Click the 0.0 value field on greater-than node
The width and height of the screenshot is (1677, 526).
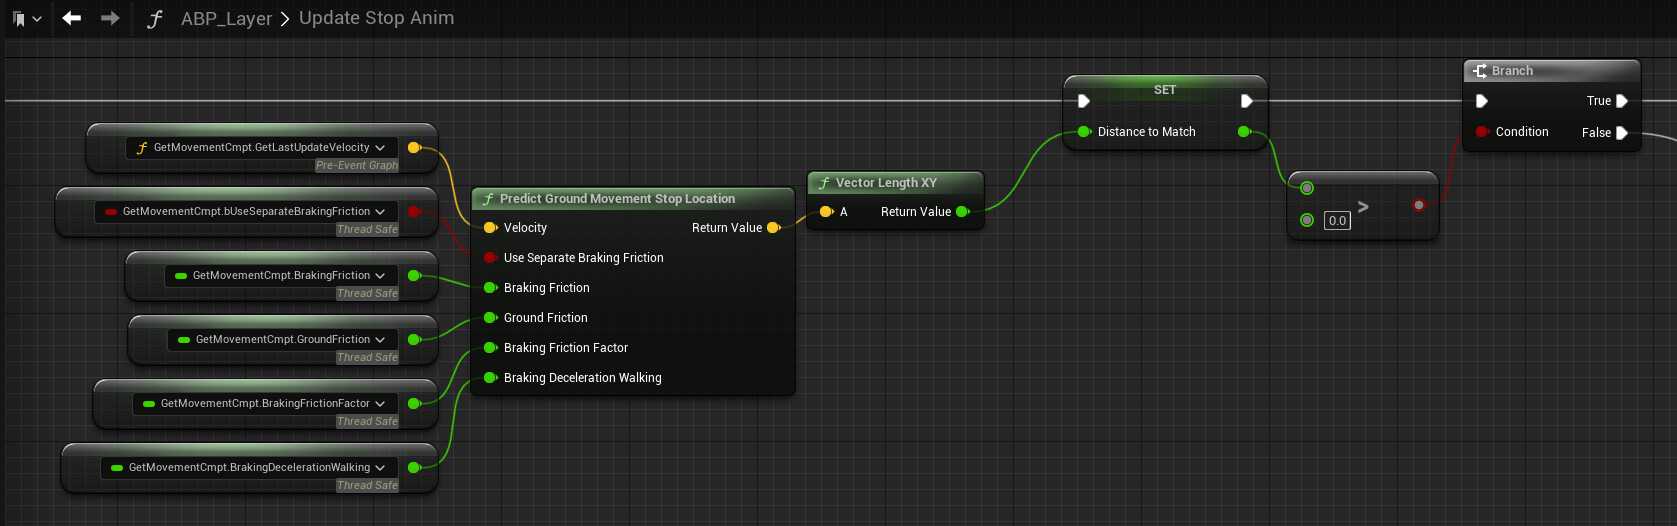point(1337,221)
